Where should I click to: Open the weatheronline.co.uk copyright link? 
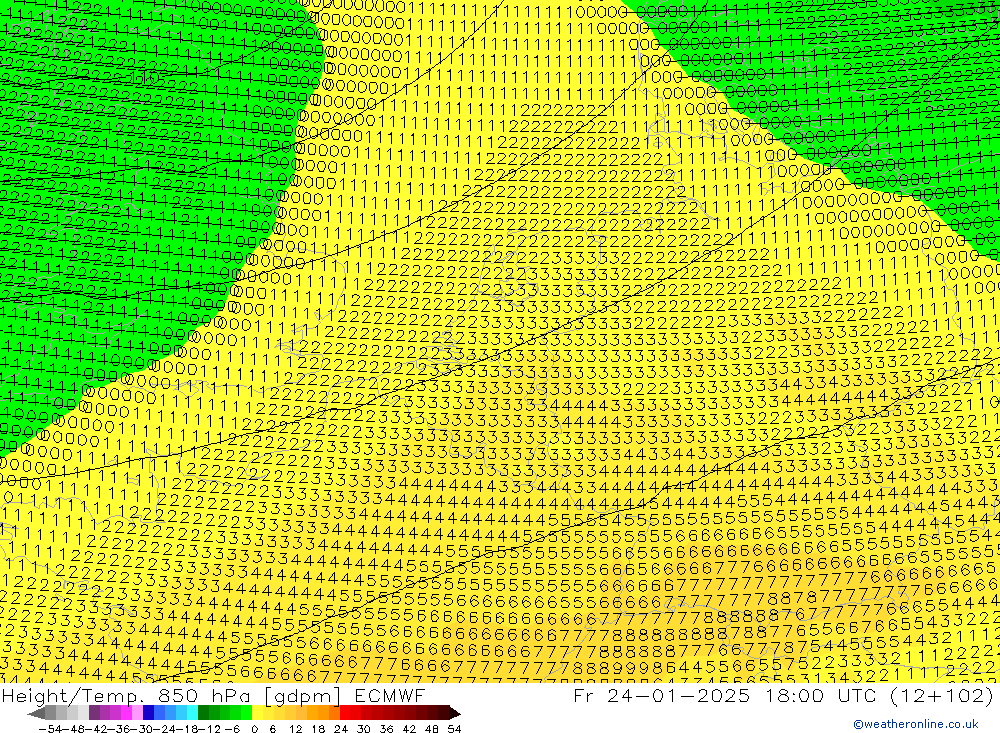pyautogui.click(x=916, y=724)
